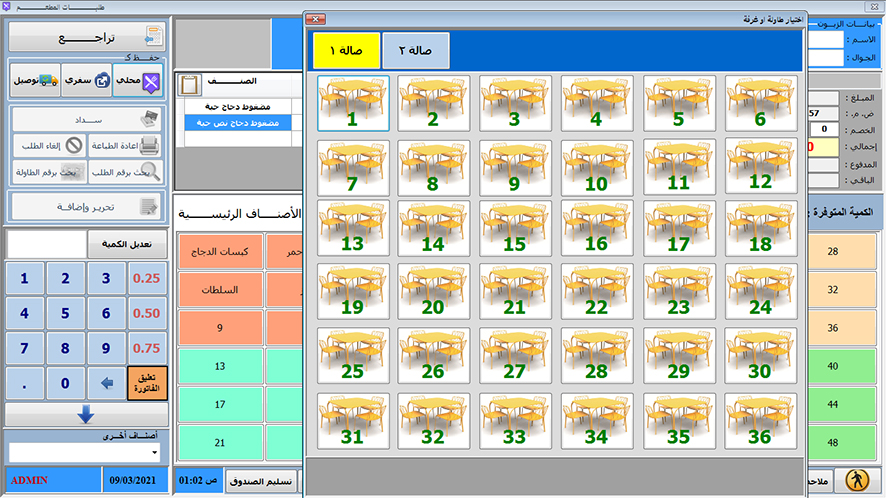
Task: Click the delivery truck (توصيل) button
Action: click(x=34, y=78)
